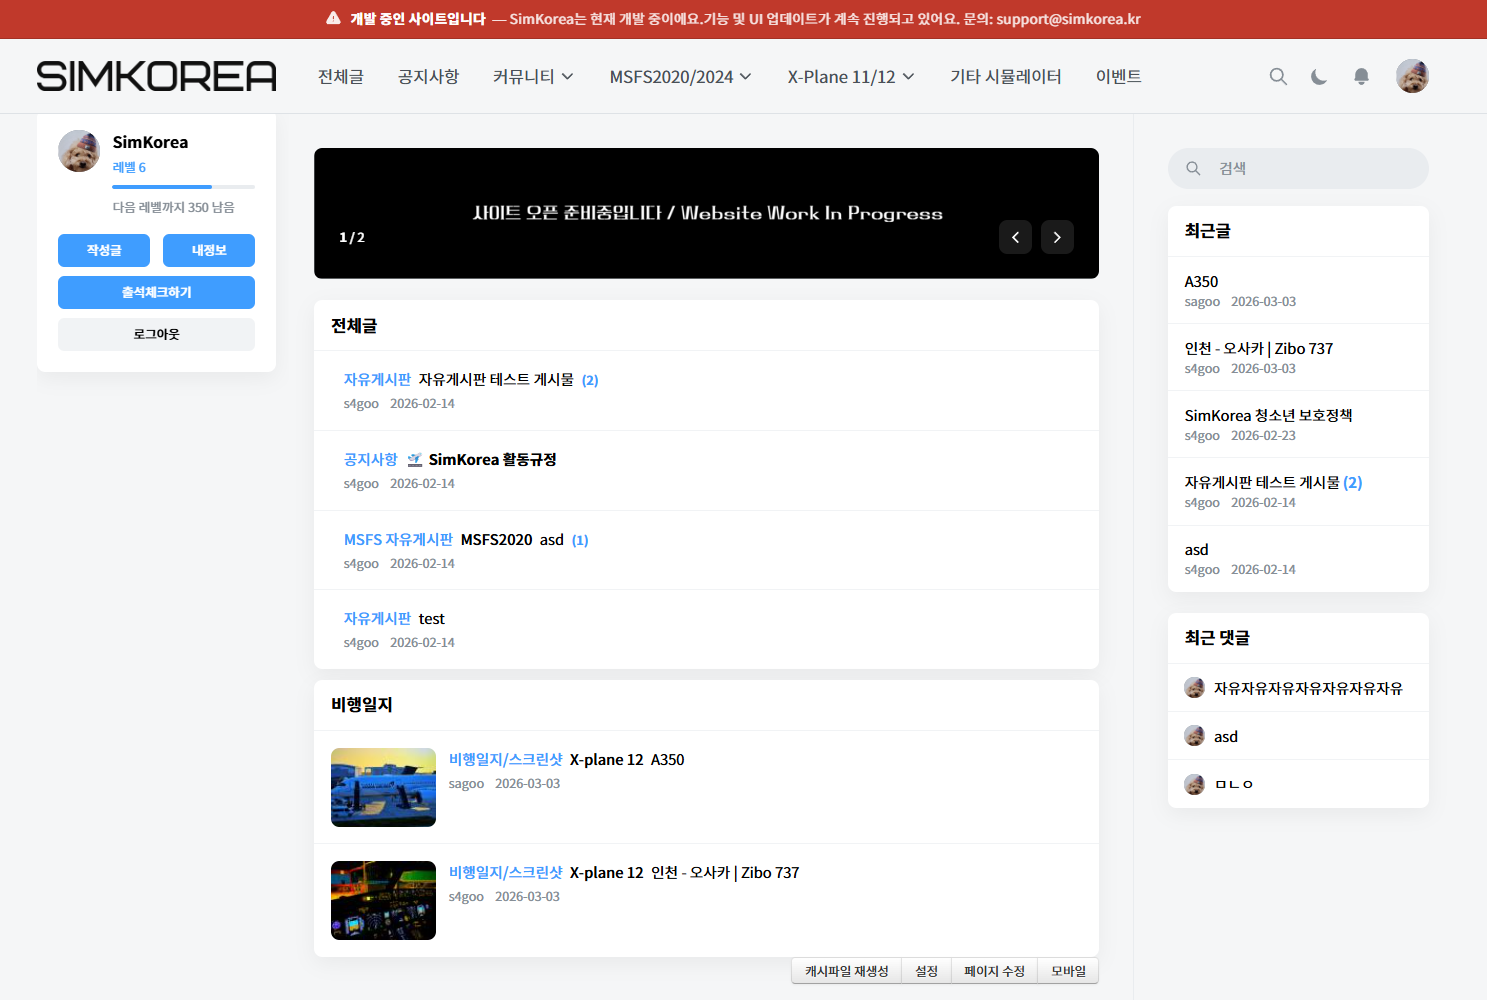Click SimKorea's avatar in the profile card
1487x1000 pixels.
click(79, 151)
